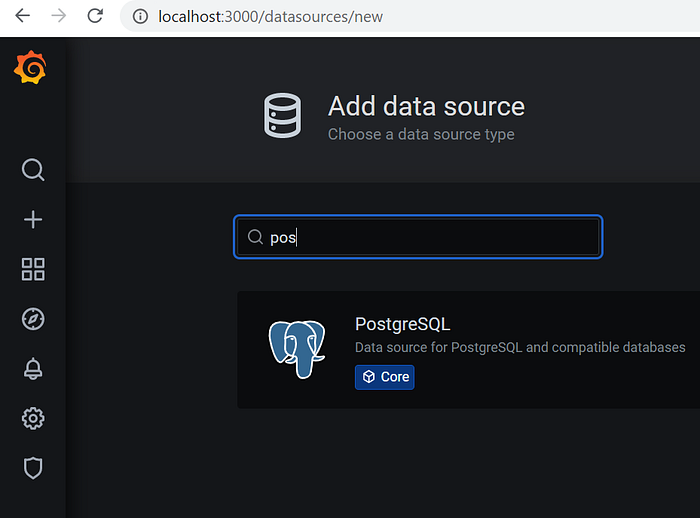The image size is (700, 518).
Task: Open the Create plus icon in sidebar
Action: coord(33,220)
